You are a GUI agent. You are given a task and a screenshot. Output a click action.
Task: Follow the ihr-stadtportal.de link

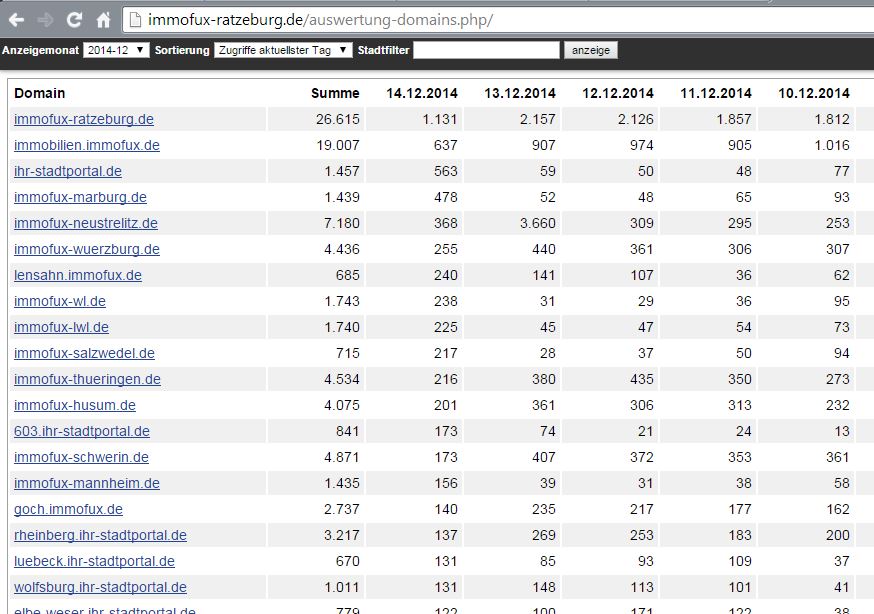coord(68,171)
